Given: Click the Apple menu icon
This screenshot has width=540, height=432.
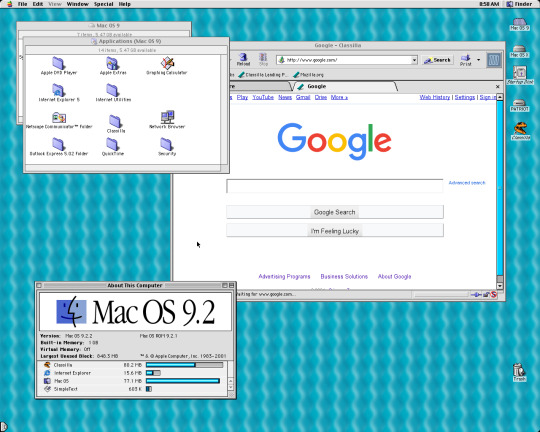Looking at the screenshot, I should pos(9,4).
